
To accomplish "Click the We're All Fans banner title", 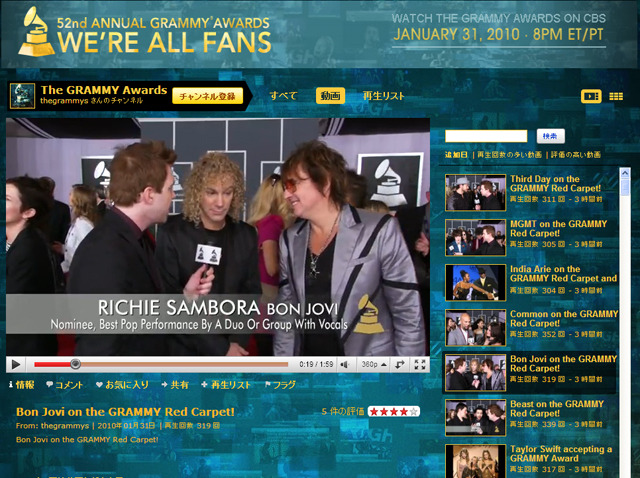I will [164, 42].
